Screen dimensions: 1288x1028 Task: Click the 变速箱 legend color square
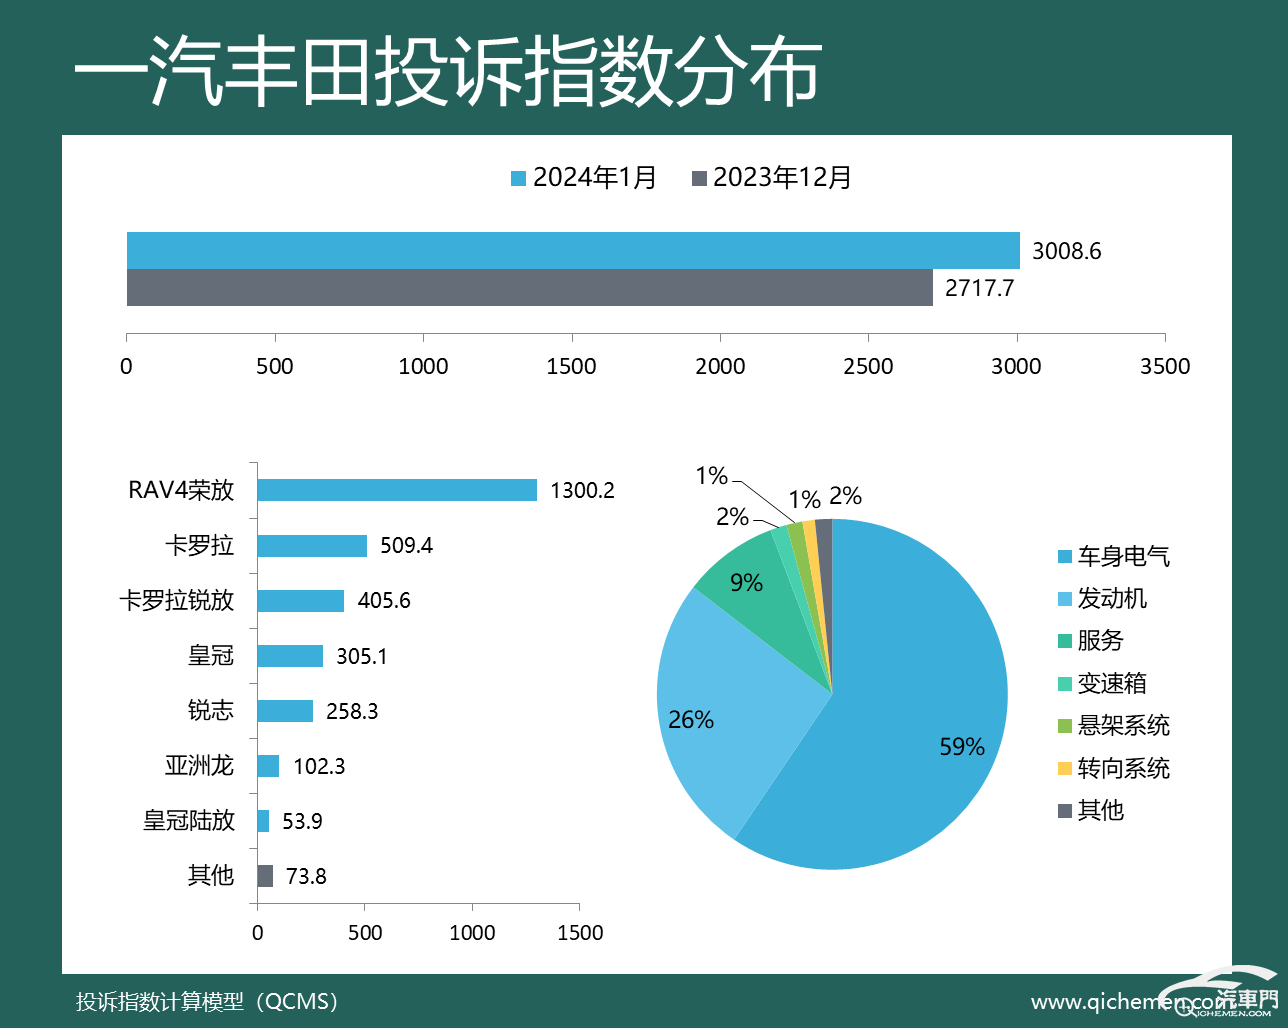1065,684
